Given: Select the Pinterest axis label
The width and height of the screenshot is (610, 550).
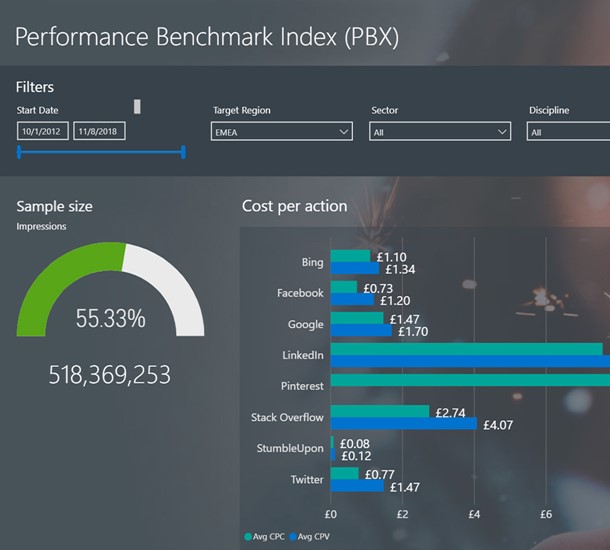Looking at the screenshot, I should pyautogui.click(x=302, y=386).
